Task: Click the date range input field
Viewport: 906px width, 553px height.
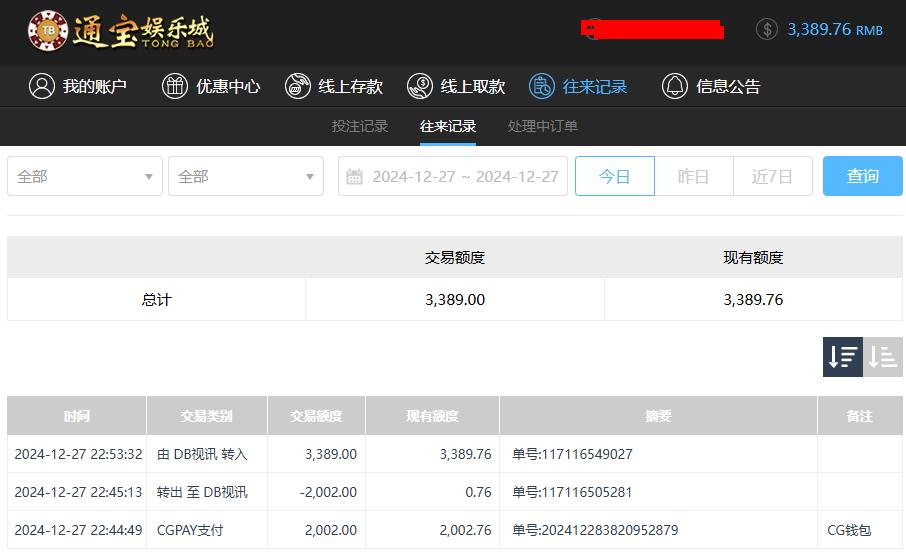Action: click(x=452, y=176)
